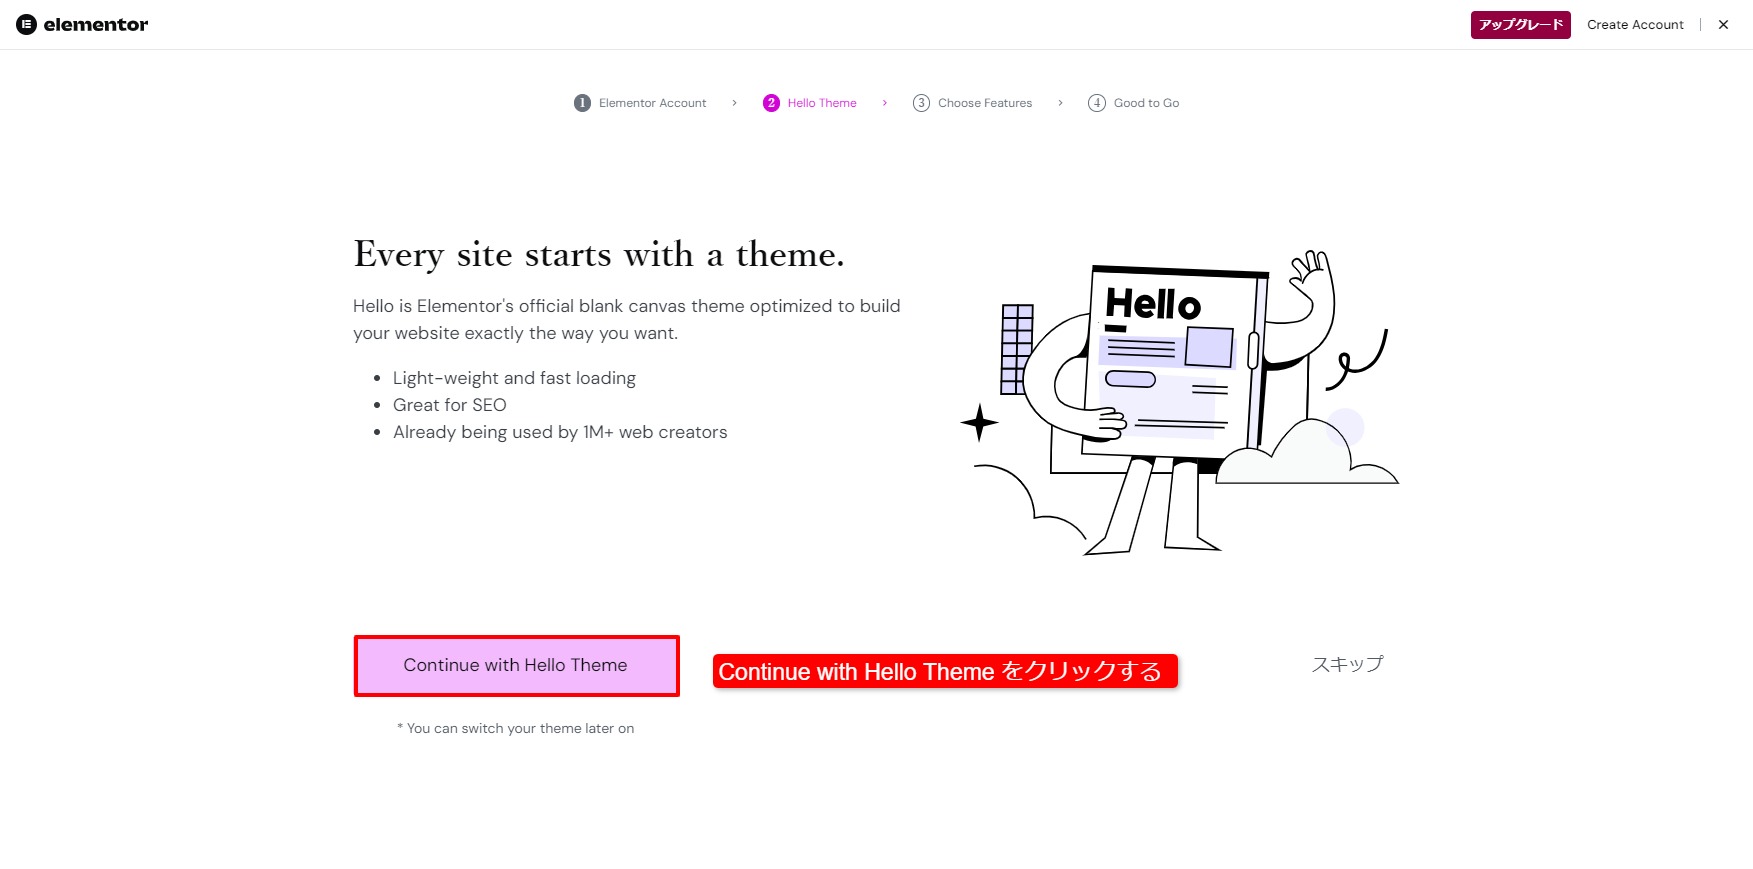Open the Good to Go step label
The image size is (1753, 869).
(1146, 103)
